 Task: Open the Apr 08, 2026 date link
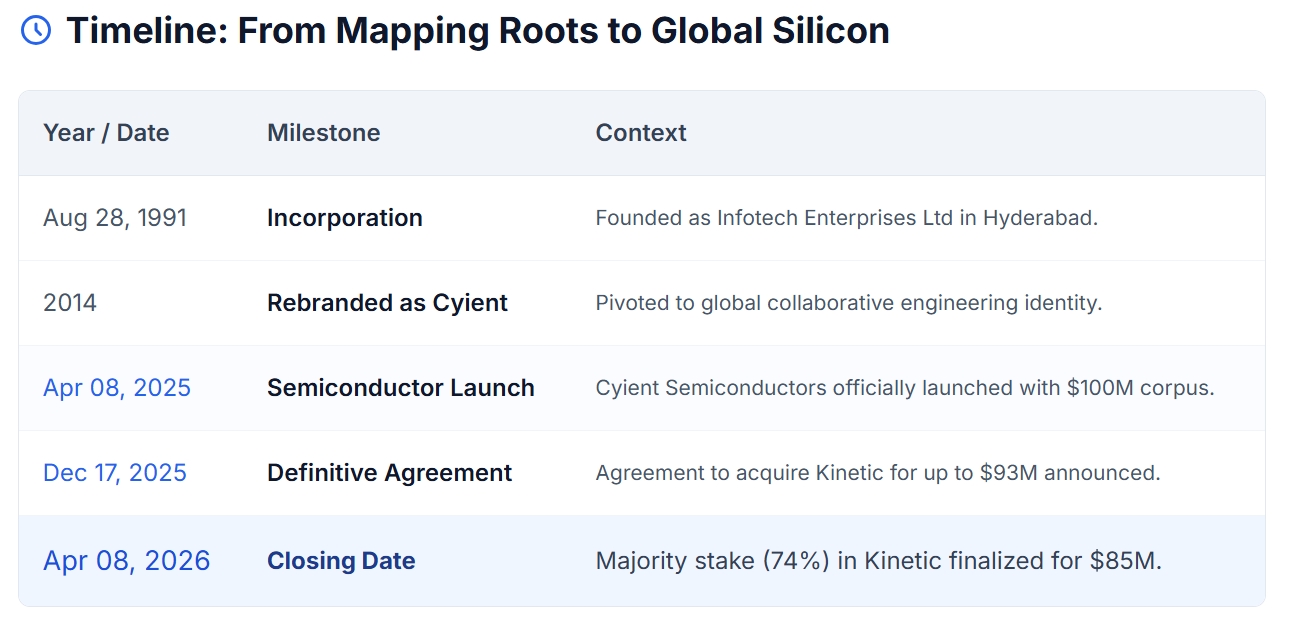coord(127,561)
